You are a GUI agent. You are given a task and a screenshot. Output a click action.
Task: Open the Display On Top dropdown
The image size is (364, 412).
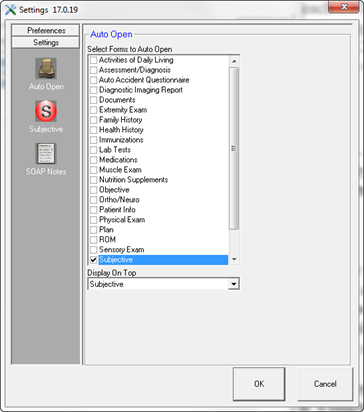click(234, 284)
